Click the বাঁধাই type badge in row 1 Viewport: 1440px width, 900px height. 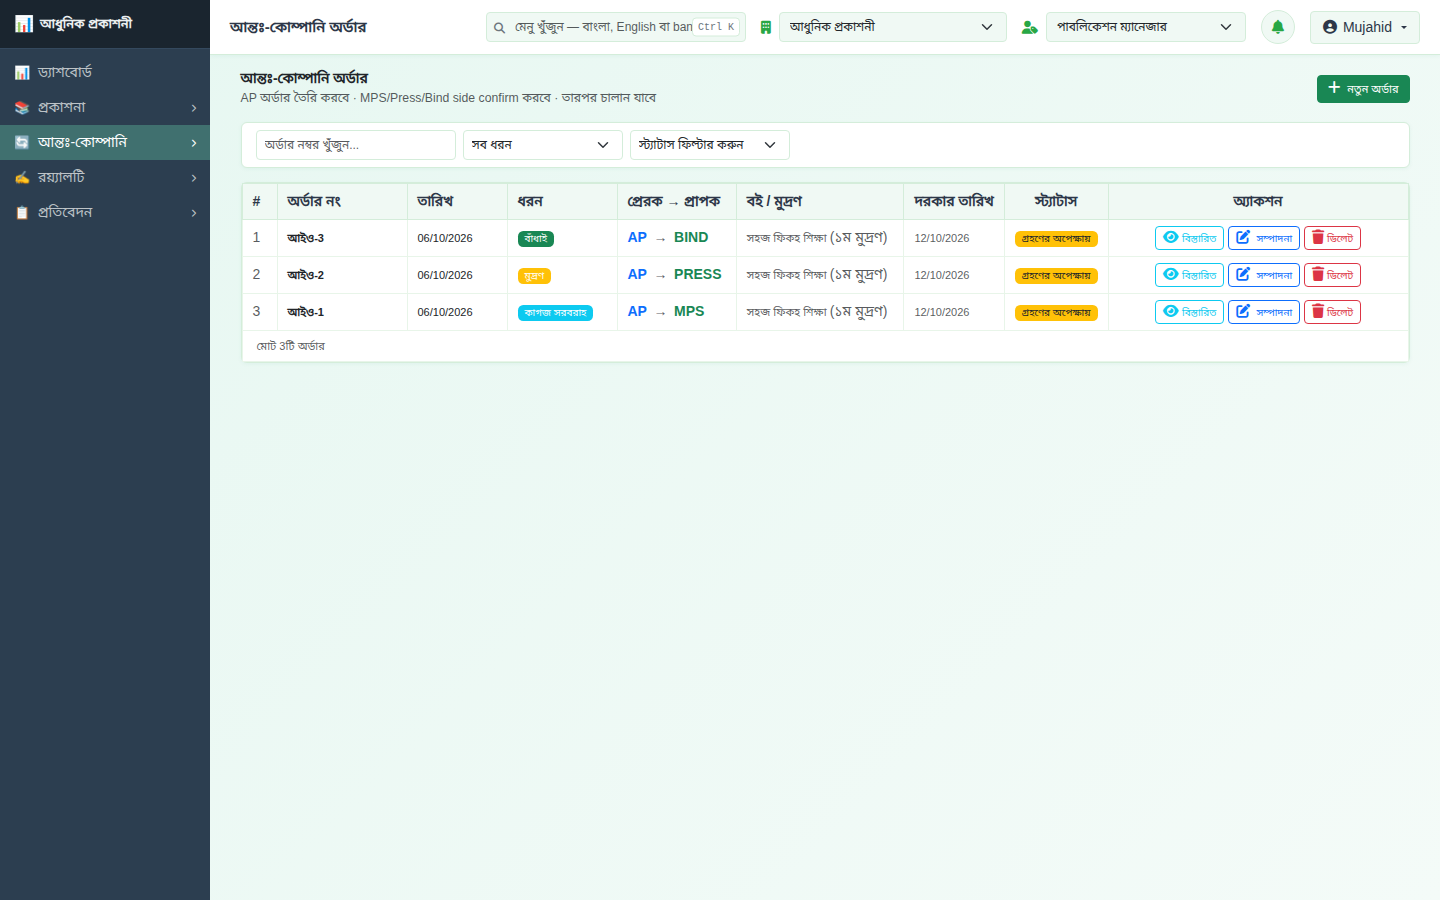coord(536,239)
